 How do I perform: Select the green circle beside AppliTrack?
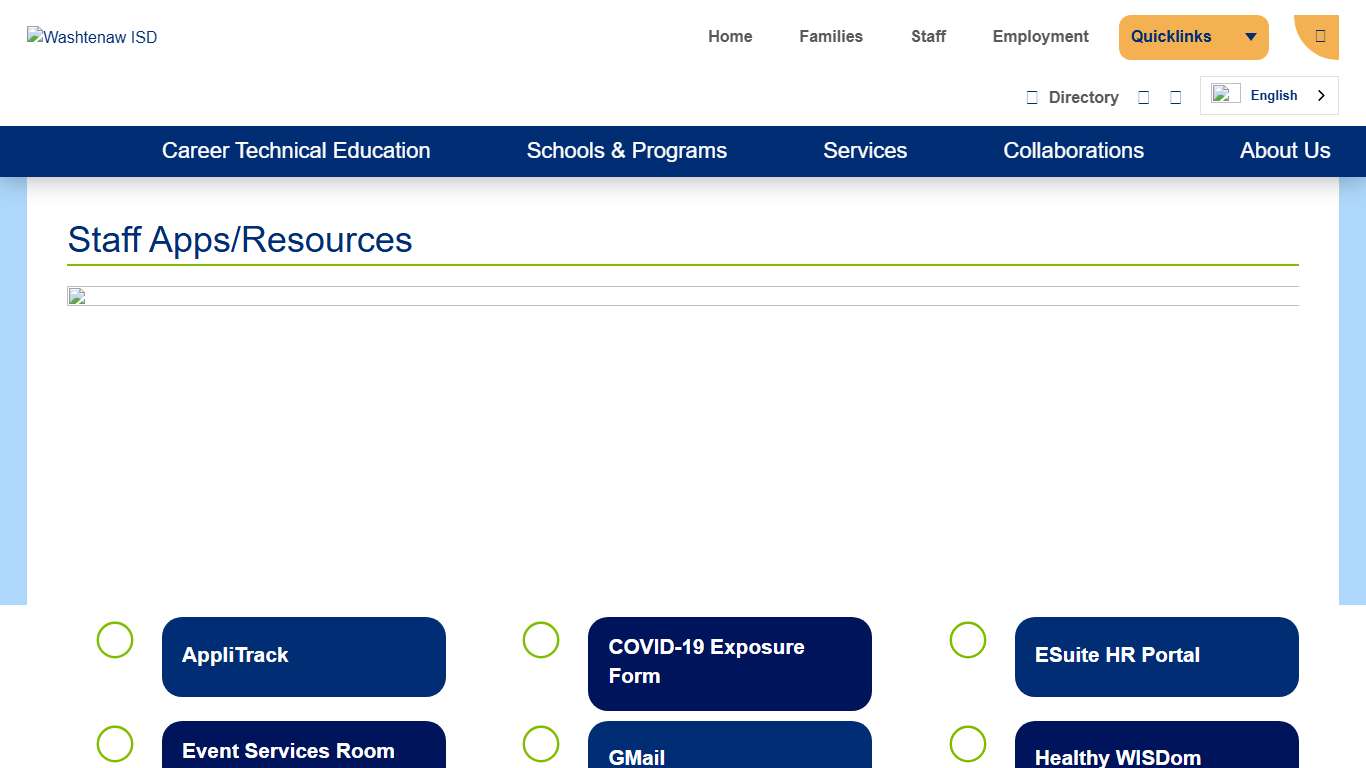[x=115, y=640]
